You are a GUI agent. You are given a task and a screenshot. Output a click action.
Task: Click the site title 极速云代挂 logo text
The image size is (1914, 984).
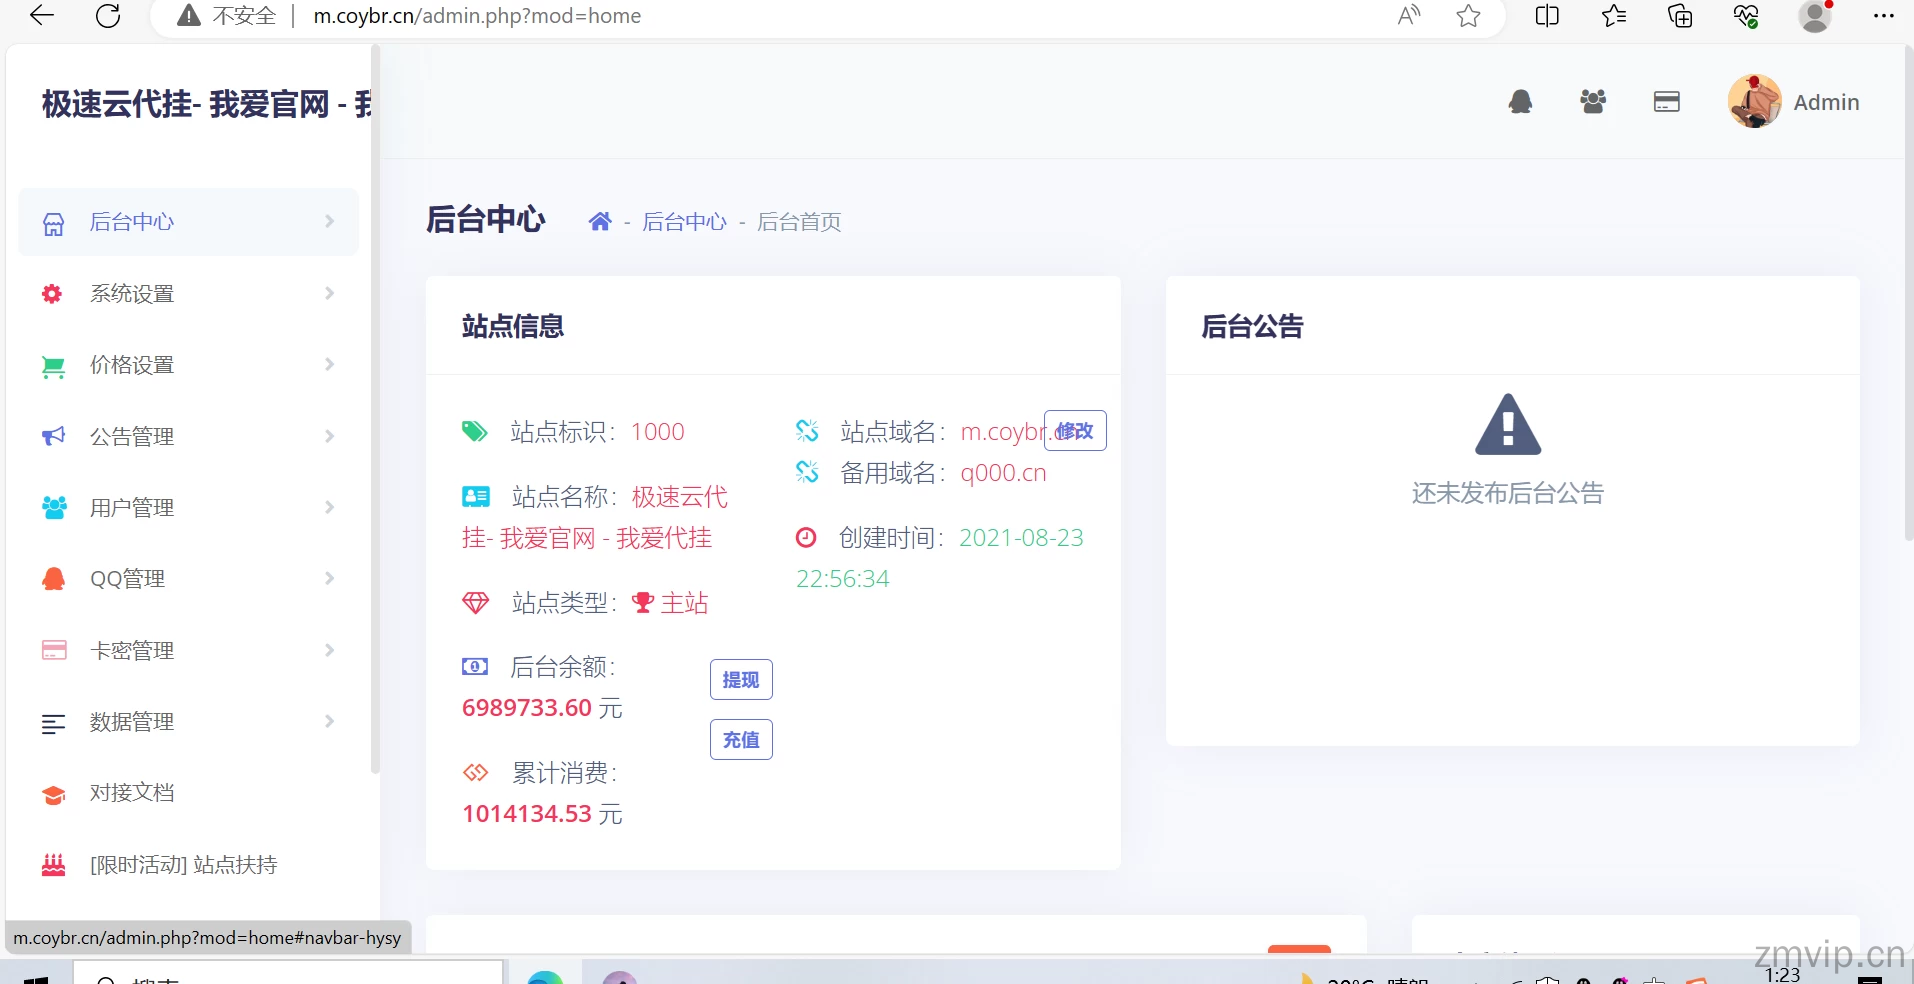(206, 104)
